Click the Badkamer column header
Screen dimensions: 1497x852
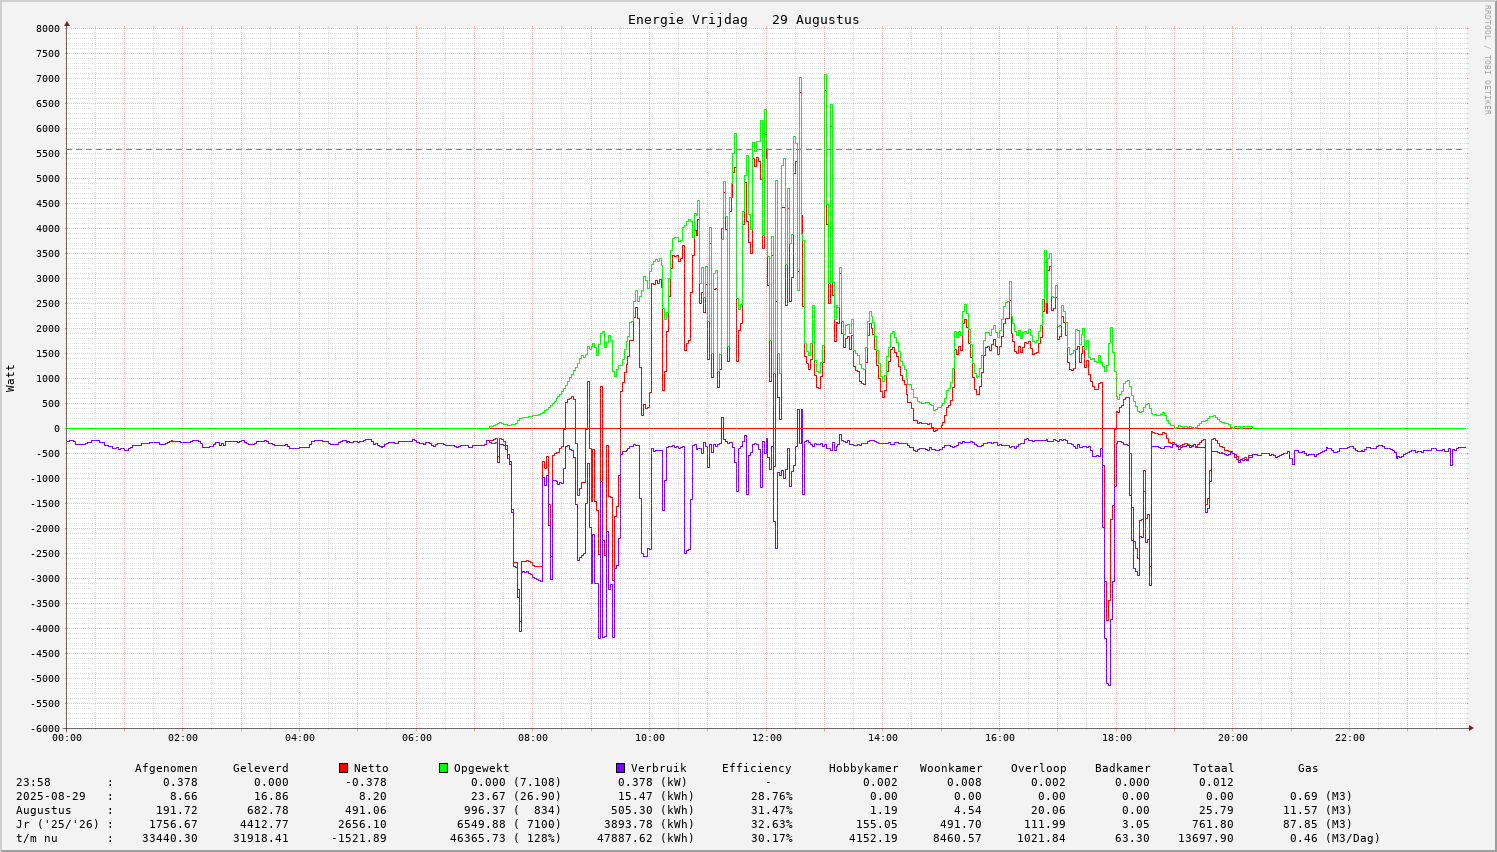[1122, 768]
